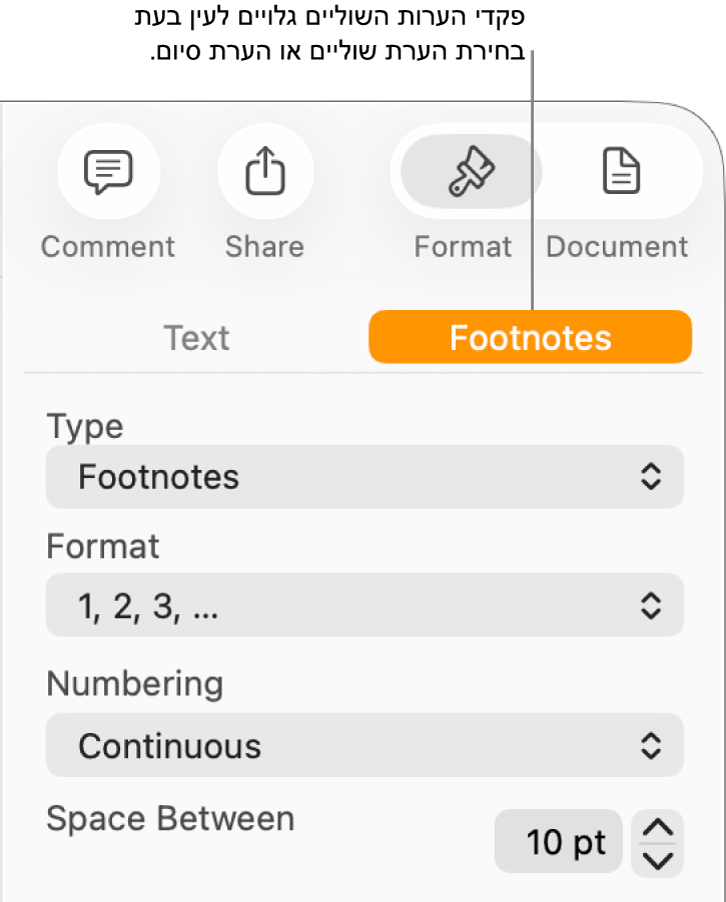Select the Footnotes tab
Viewport: 726px width, 902px height.
click(x=530, y=338)
